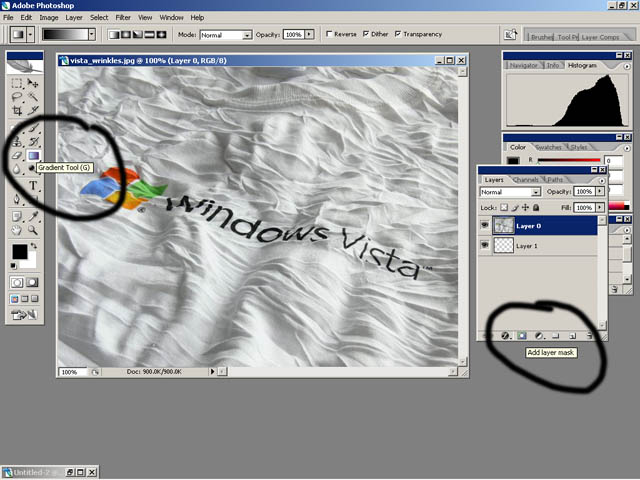Select the Crop tool
Viewport: 640px width, 480px height.
click(x=18, y=111)
